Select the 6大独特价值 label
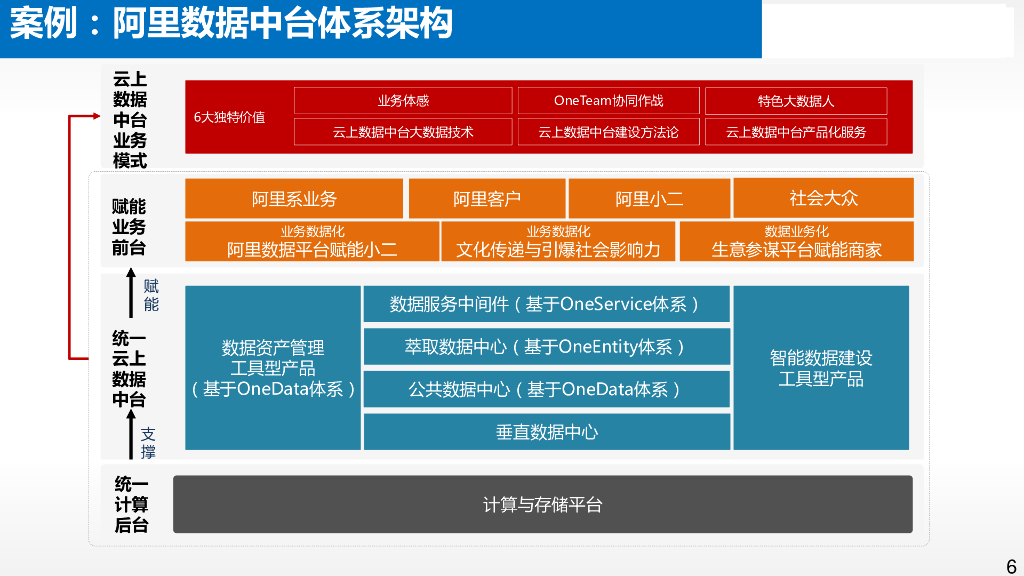The width and height of the screenshot is (1024, 576). point(229,118)
